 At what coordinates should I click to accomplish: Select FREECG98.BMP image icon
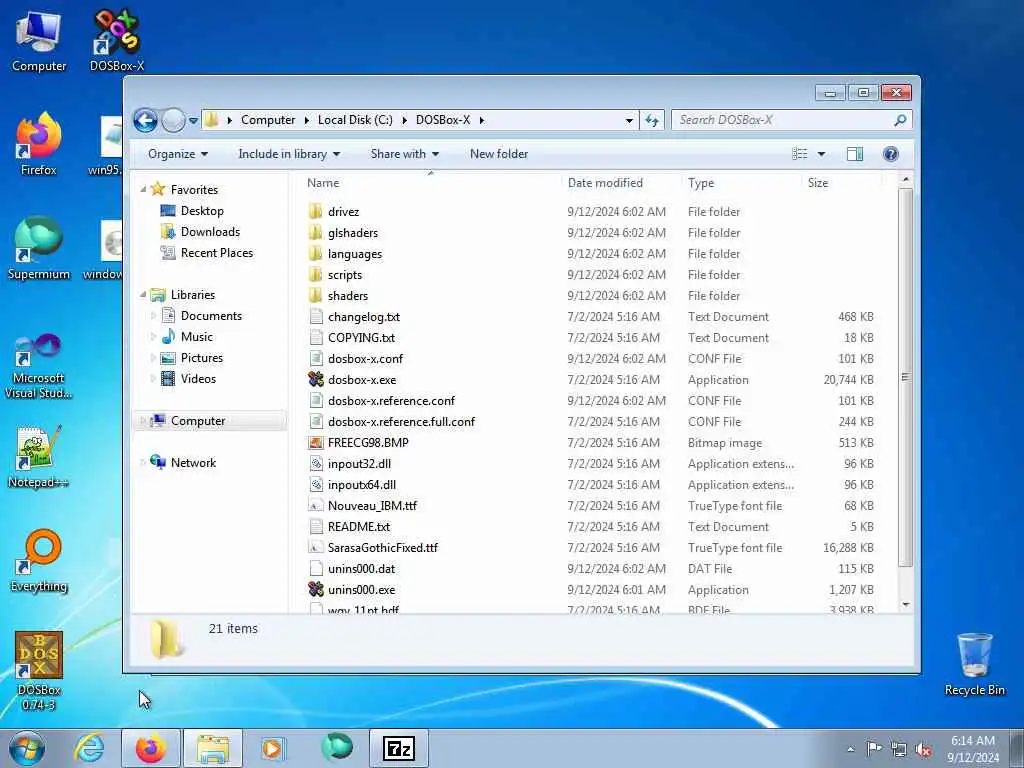[x=316, y=443]
